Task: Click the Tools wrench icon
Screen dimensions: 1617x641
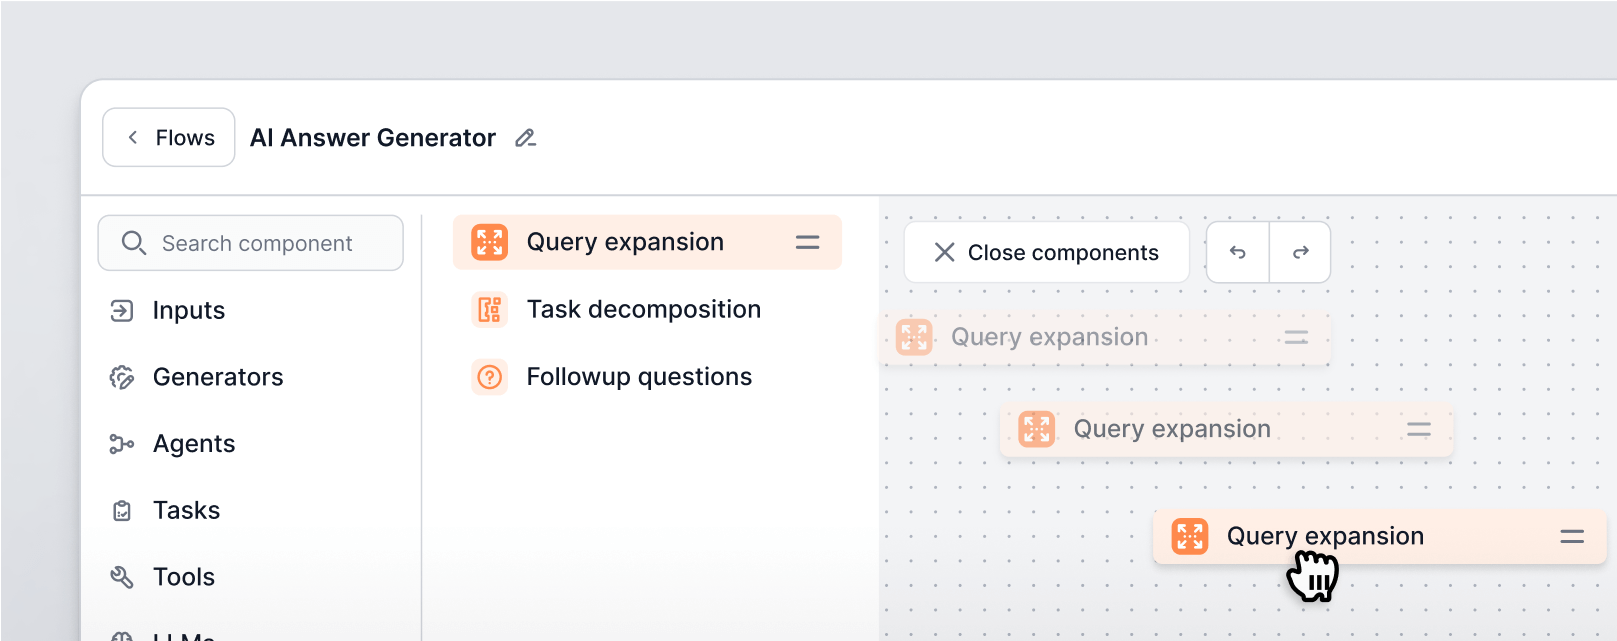Action: pyautogui.click(x=121, y=577)
